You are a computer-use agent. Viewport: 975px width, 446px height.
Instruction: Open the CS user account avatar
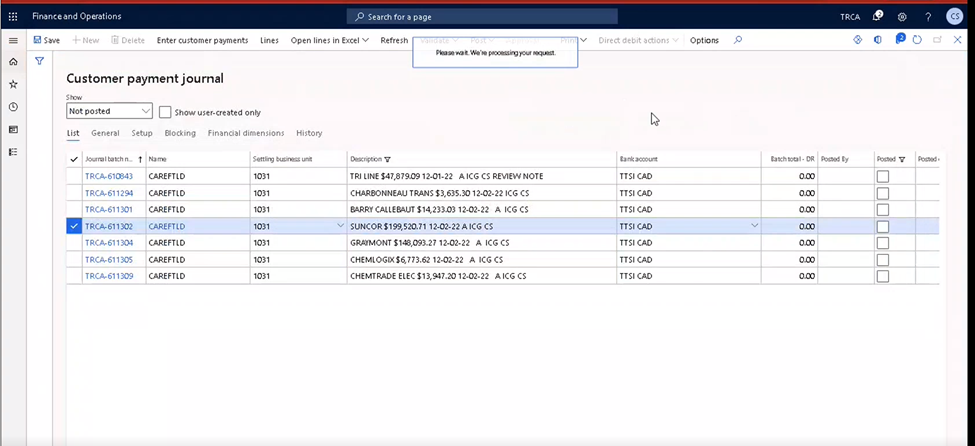tap(954, 17)
